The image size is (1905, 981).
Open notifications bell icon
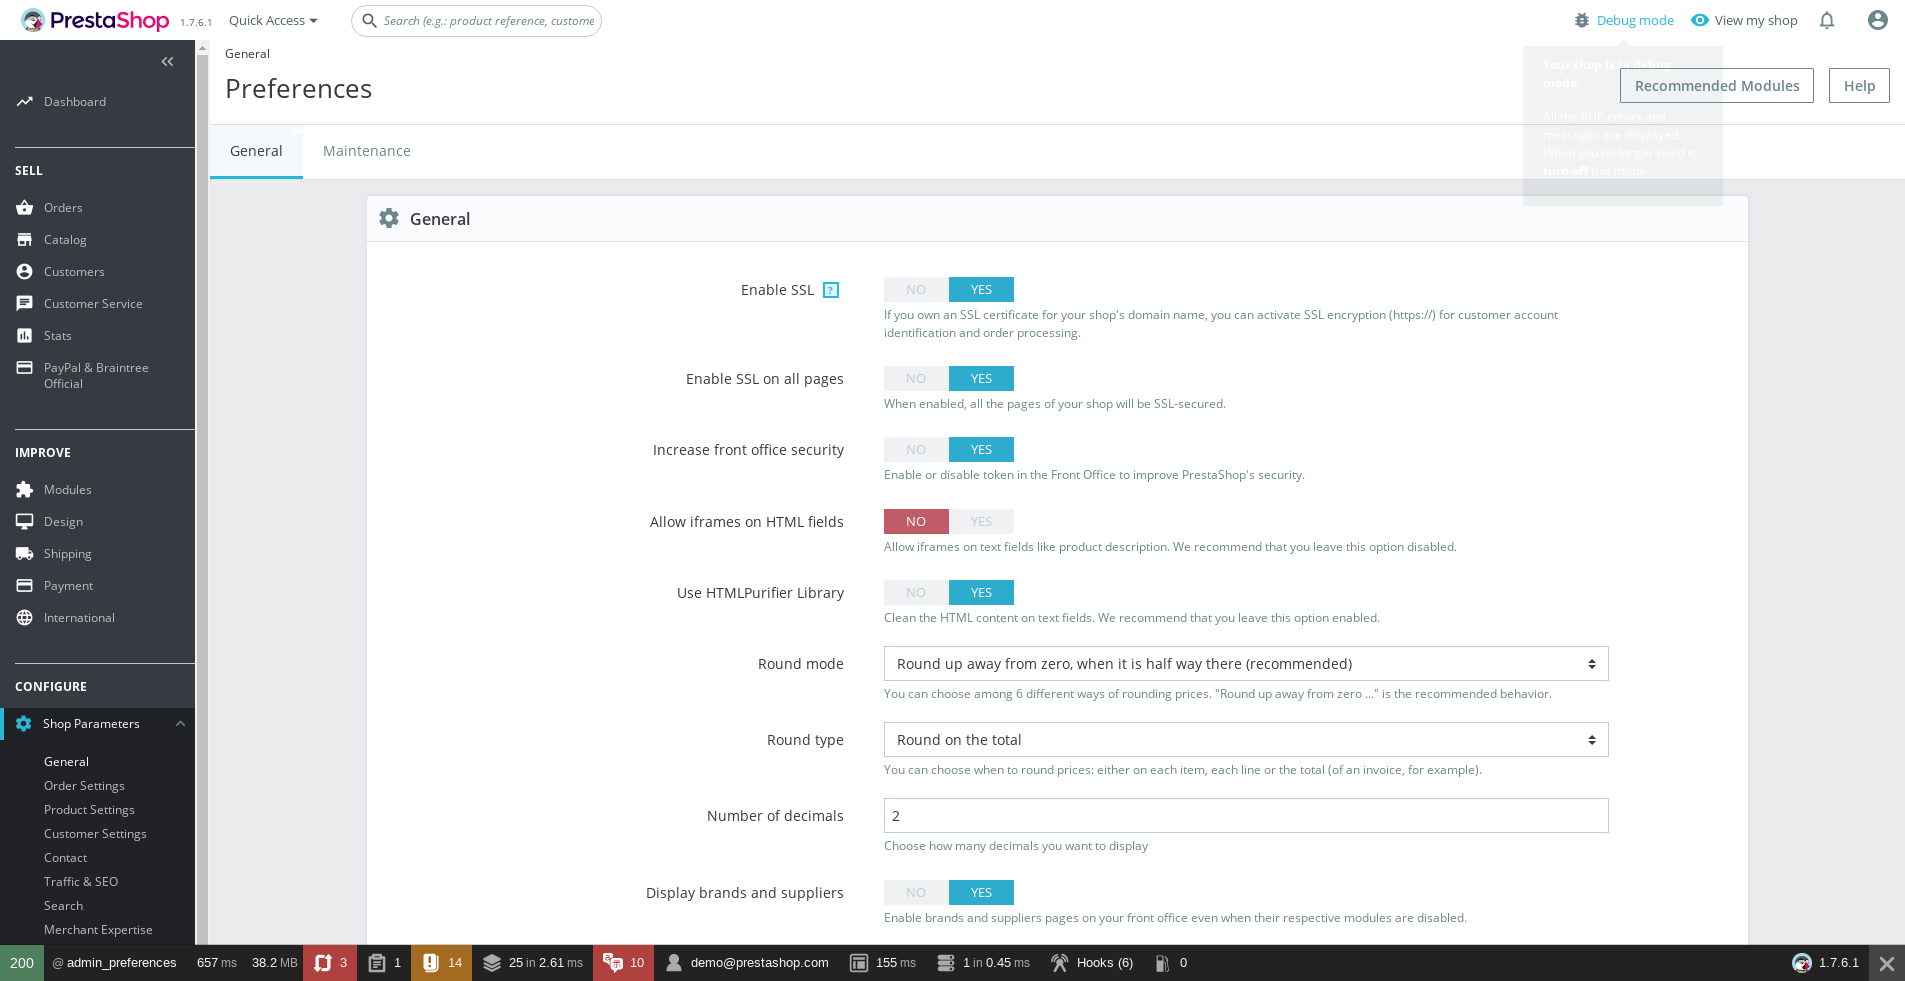(1827, 20)
